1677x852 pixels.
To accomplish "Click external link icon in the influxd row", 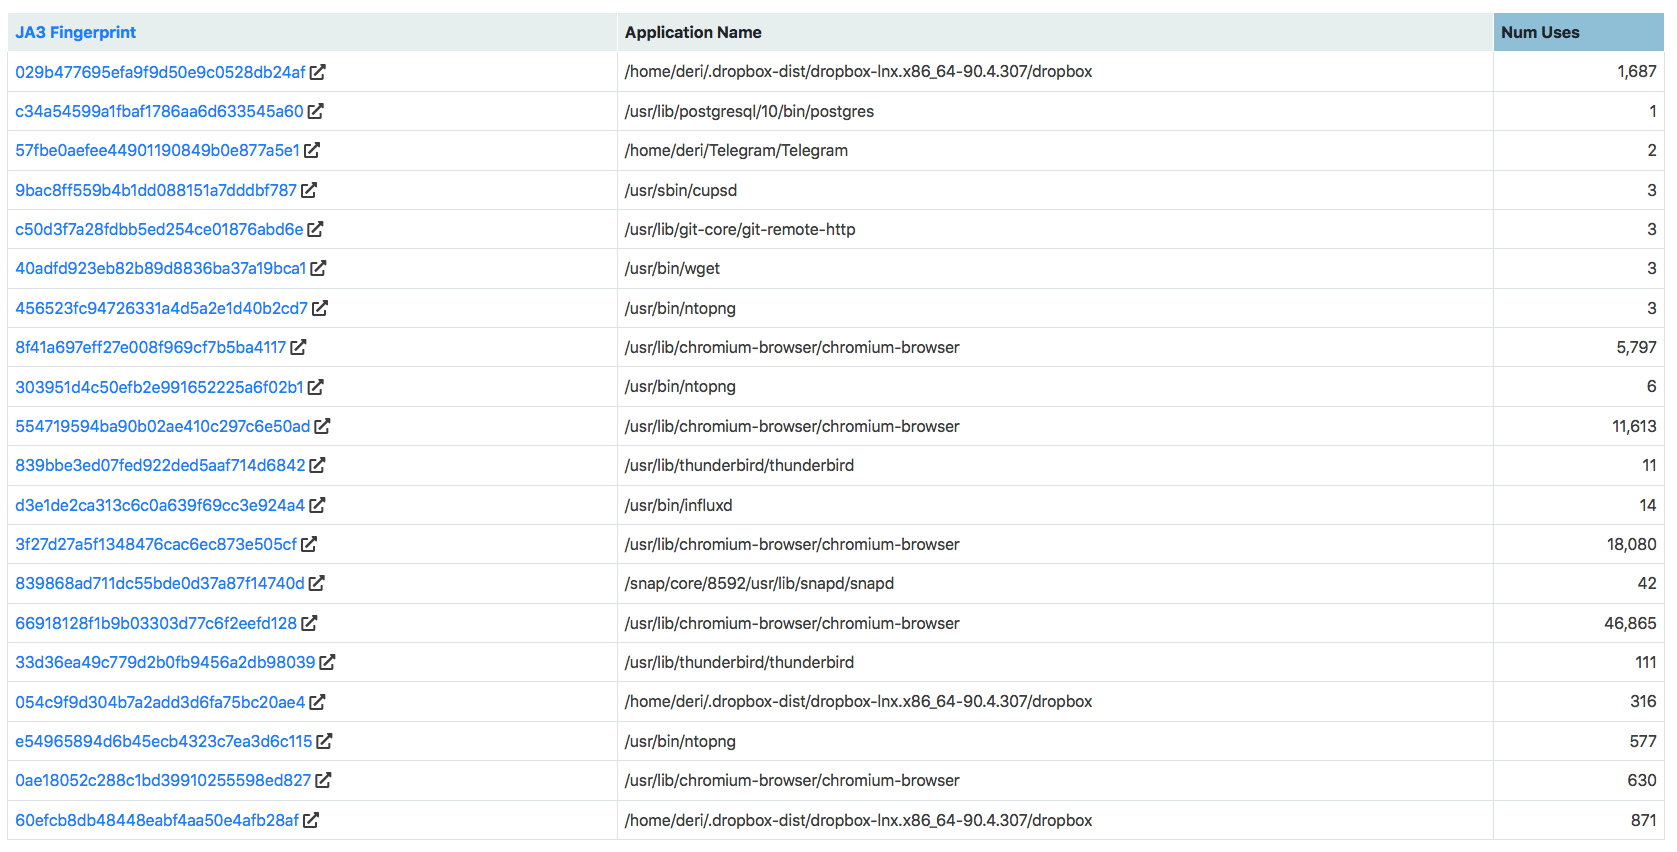I will point(317,505).
